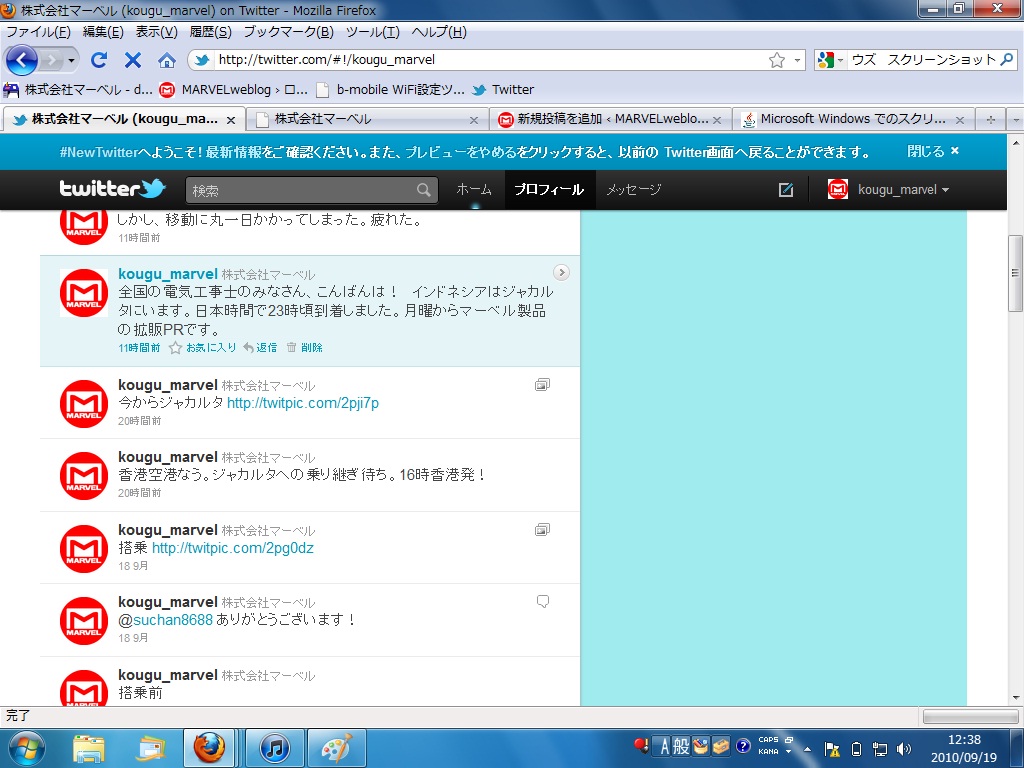Click the IME A般 input mode indicator
1024x768 pixels.
pyautogui.click(x=674, y=746)
